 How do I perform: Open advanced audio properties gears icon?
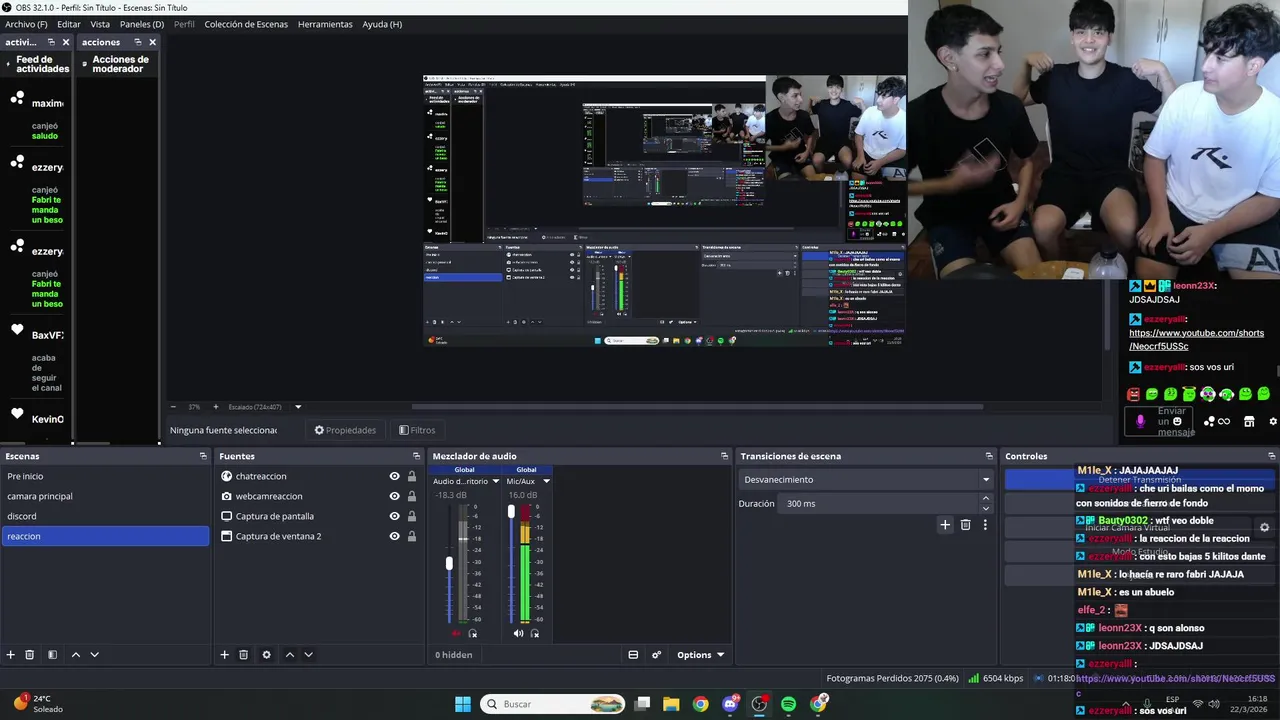pos(657,655)
